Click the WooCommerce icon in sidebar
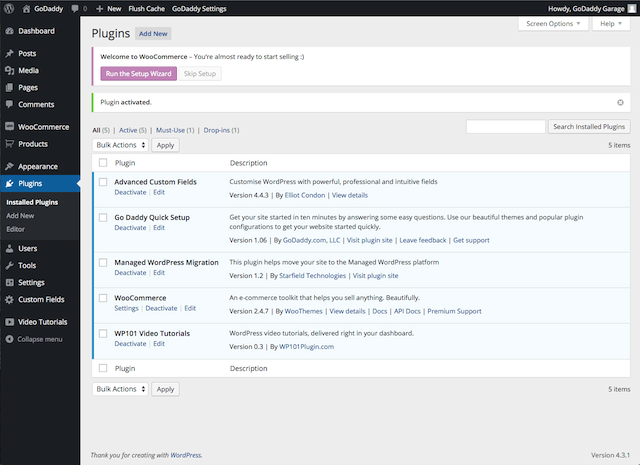This screenshot has width=640, height=465. click(9, 127)
